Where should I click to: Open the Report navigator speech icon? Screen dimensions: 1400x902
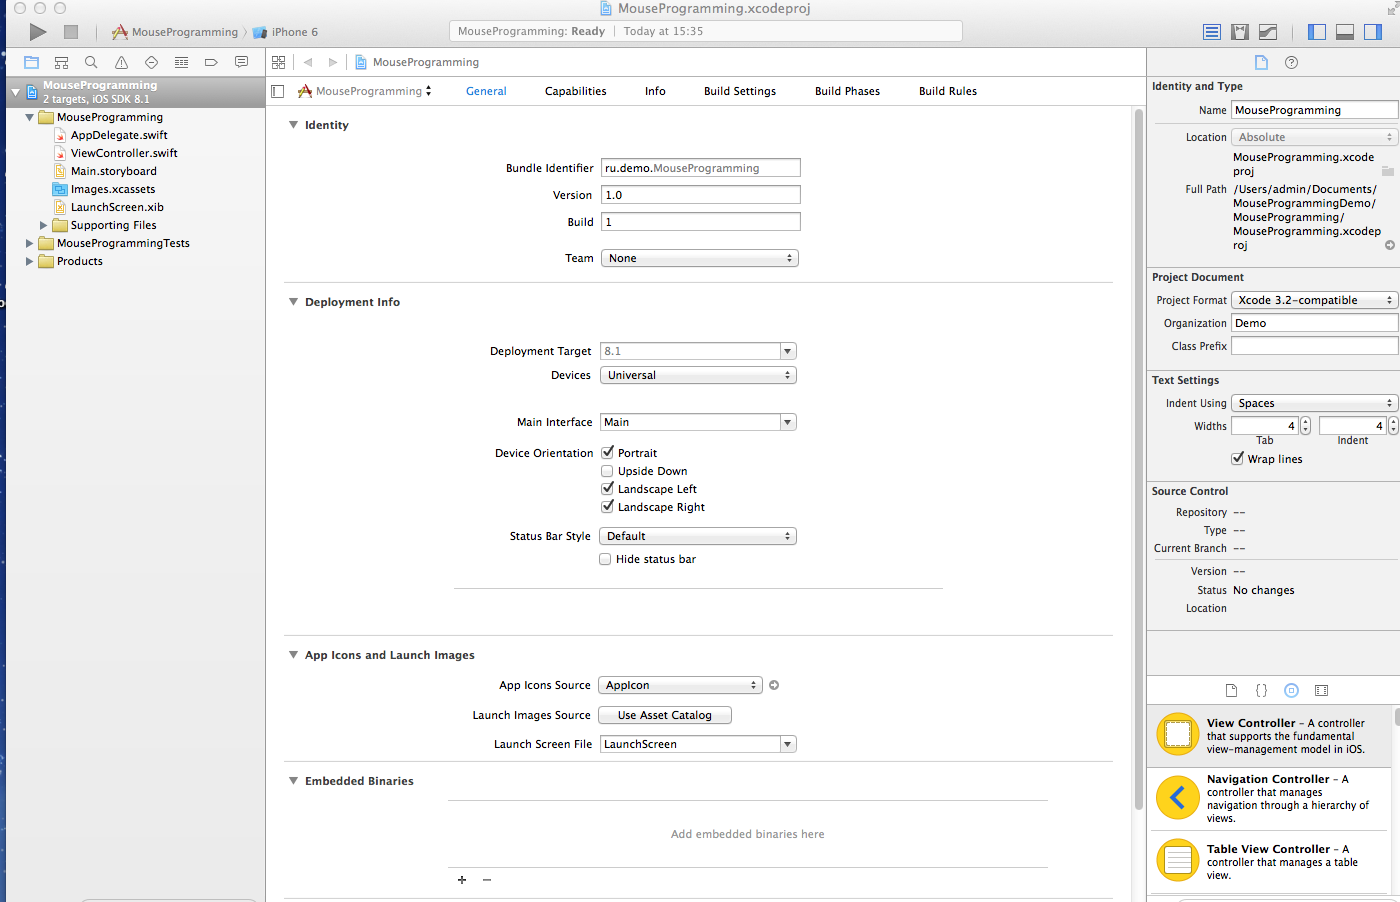241,62
